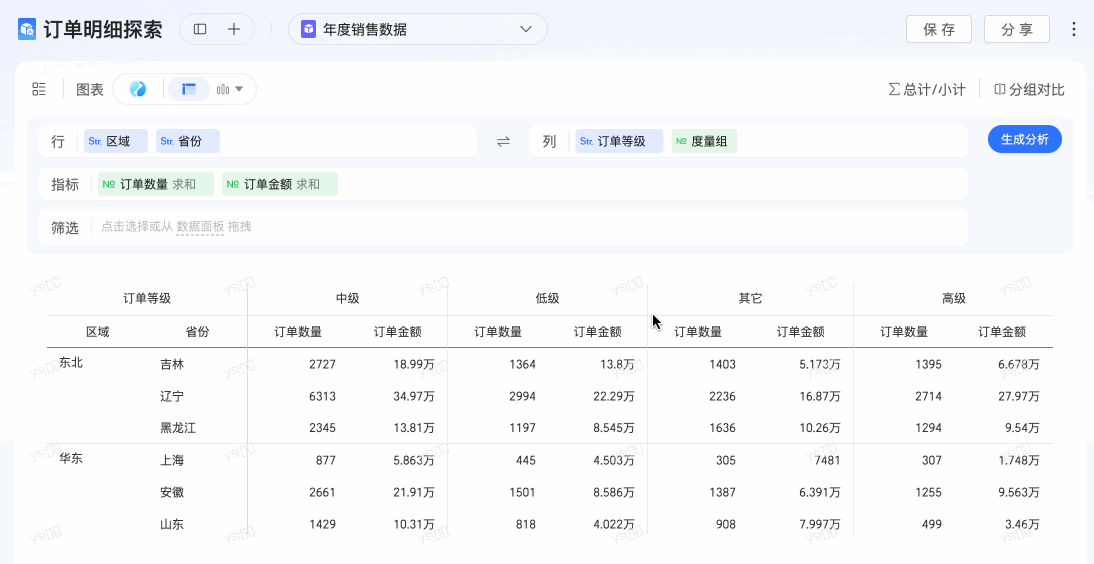This screenshot has width=1094, height=564.
Task: Click the 高级 column header
Action: click(x=954, y=299)
